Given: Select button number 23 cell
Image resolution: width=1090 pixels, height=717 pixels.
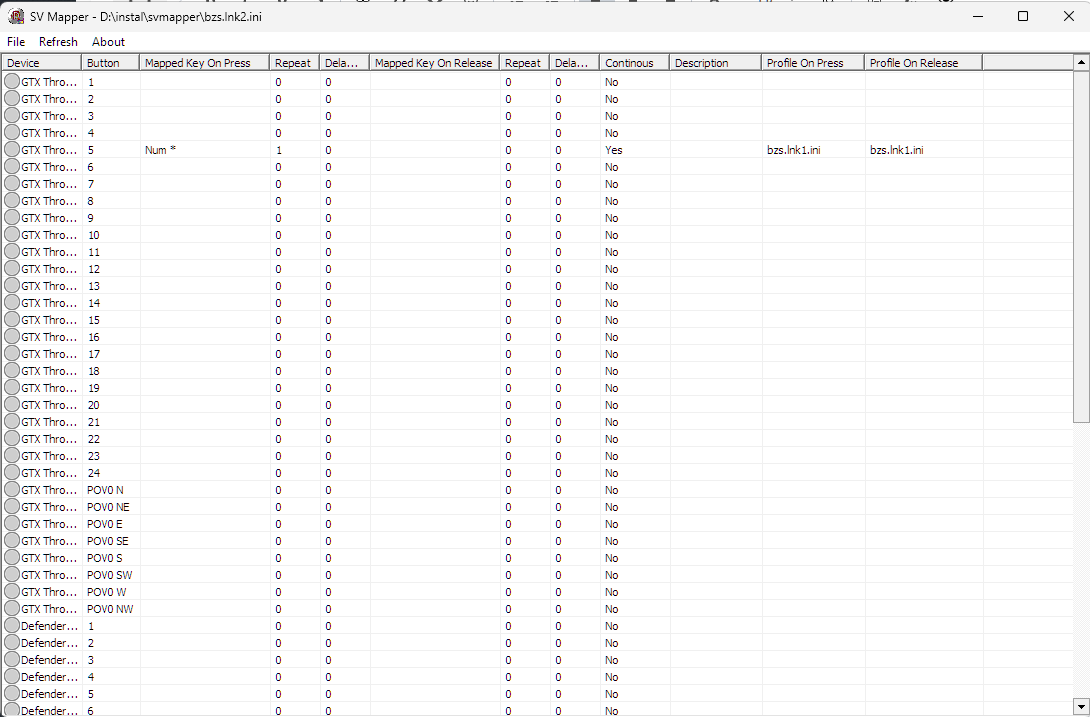Looking at the screenshot, I should (93, 456).
